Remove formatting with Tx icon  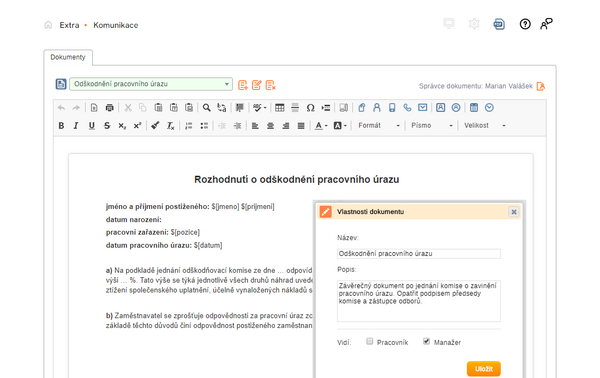[x=170, y=125]
